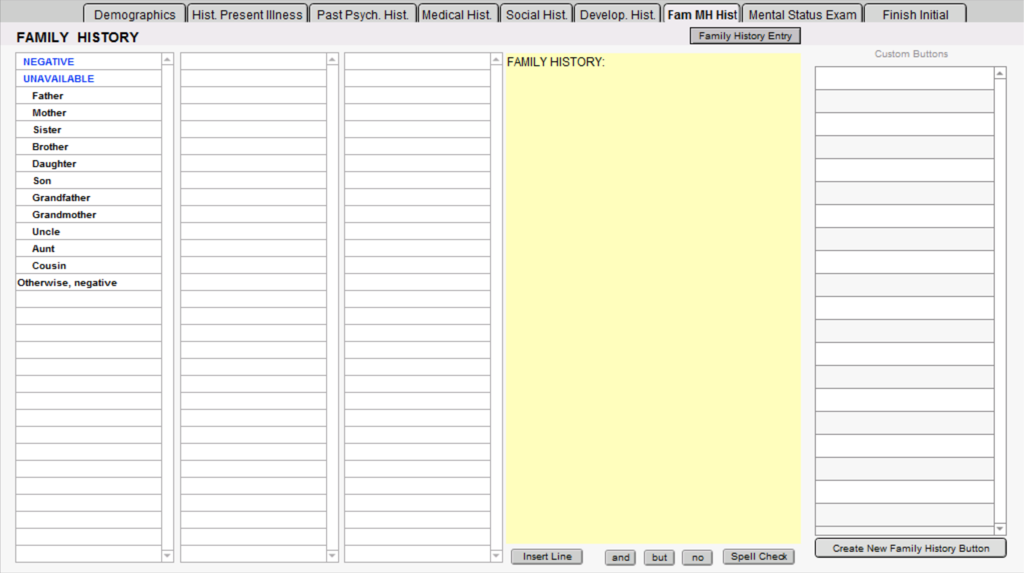Click first empty Custom Buttons slot
Image resolution: width=1024 pixels, height=573 pixels.
tap(904, 78)
